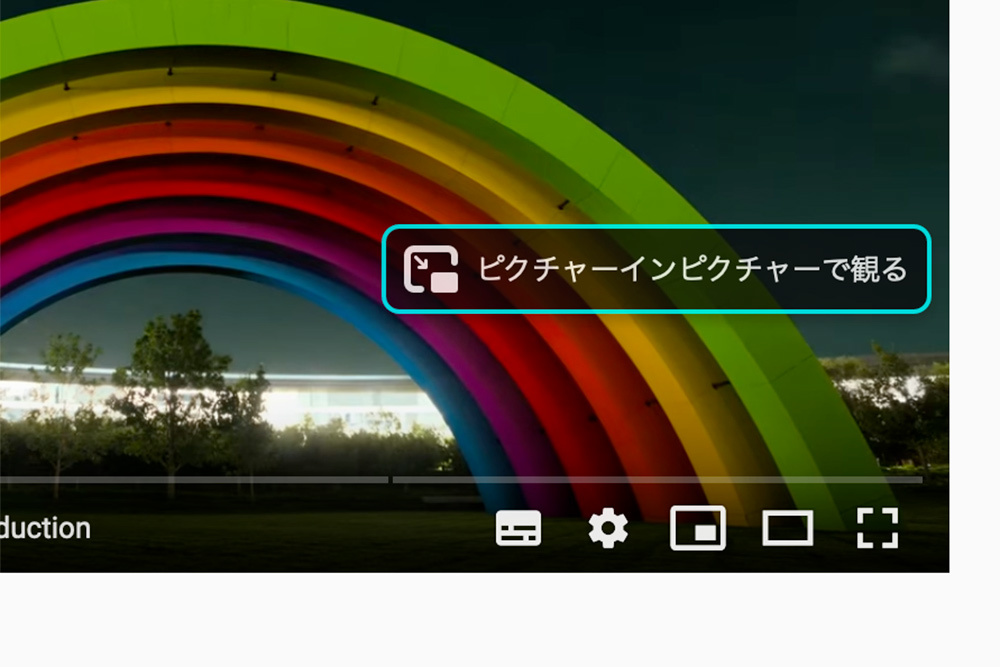Click the ピクチャーインピクチャーで観る button

[x=656, y=269]
